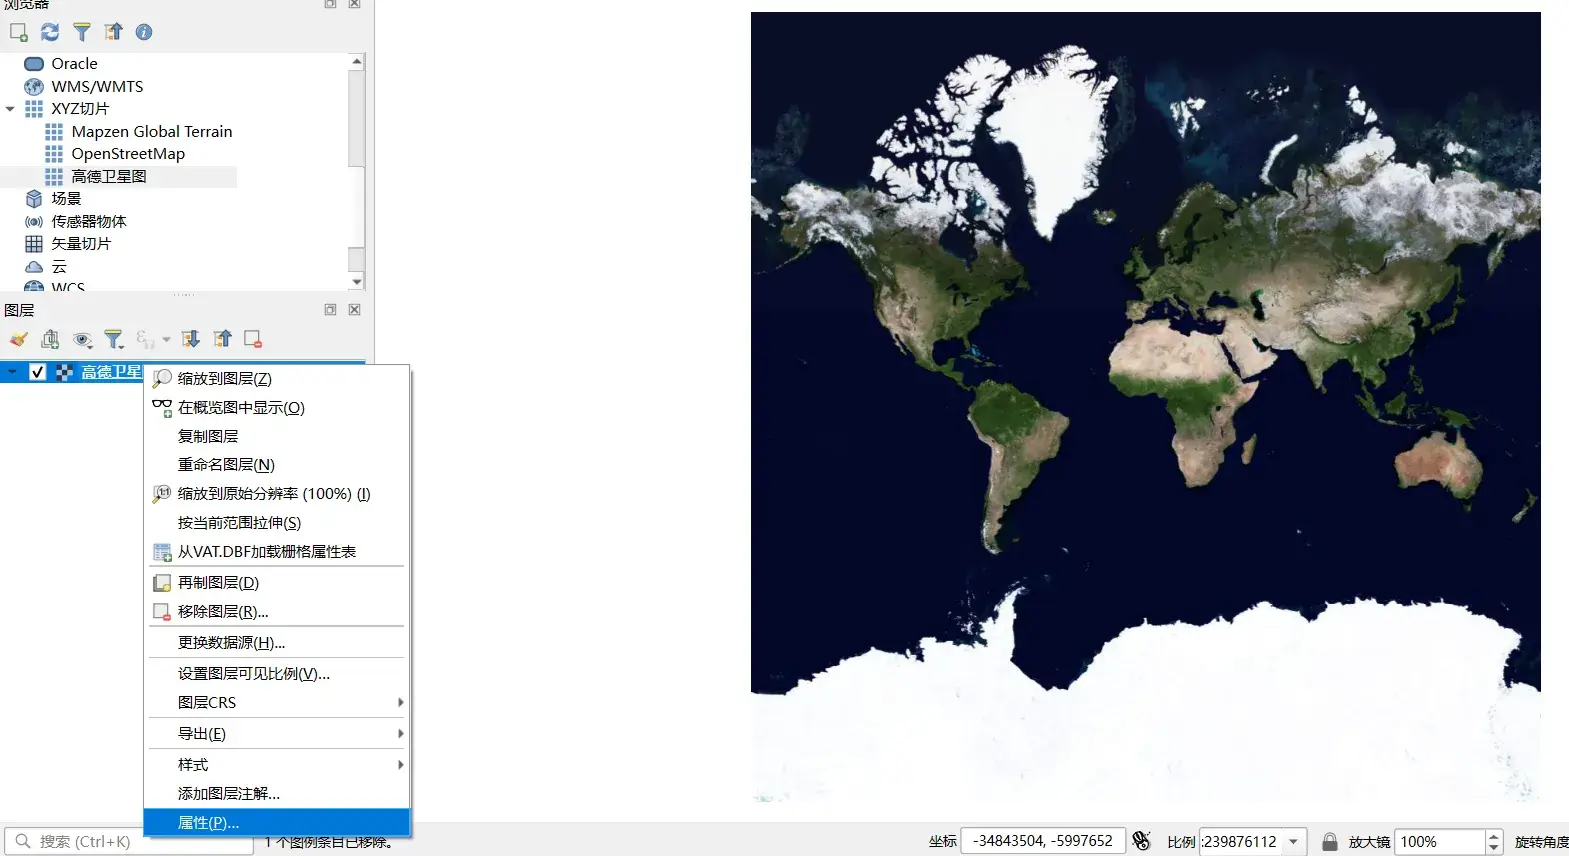
Task: Select the OpenStreetMap tile source
Action: [128, 154]
